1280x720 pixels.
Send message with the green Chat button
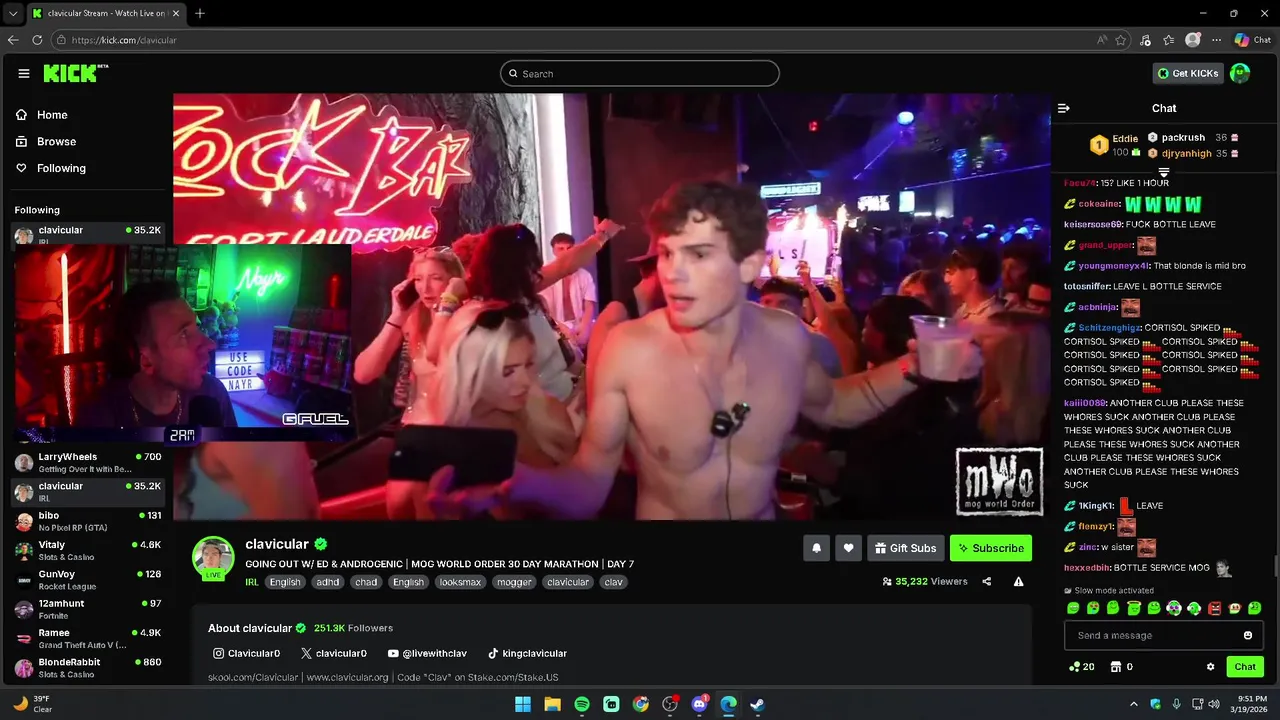click(1245, 667)
